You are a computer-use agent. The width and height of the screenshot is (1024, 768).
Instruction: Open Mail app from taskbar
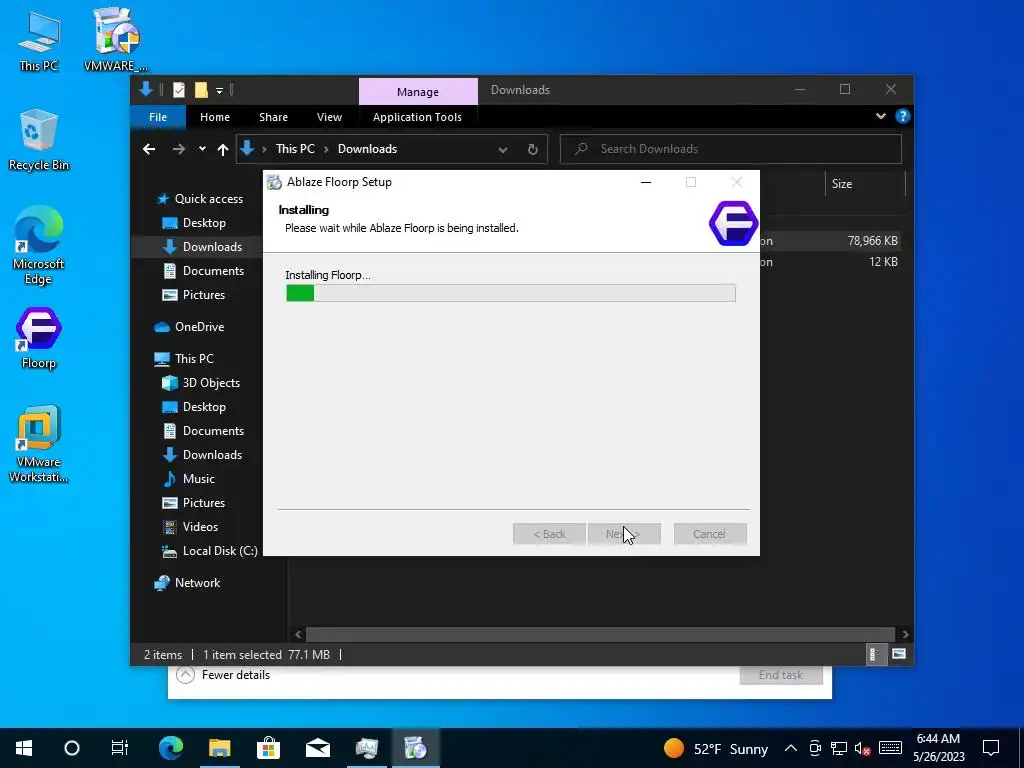(x=317, y=748)
